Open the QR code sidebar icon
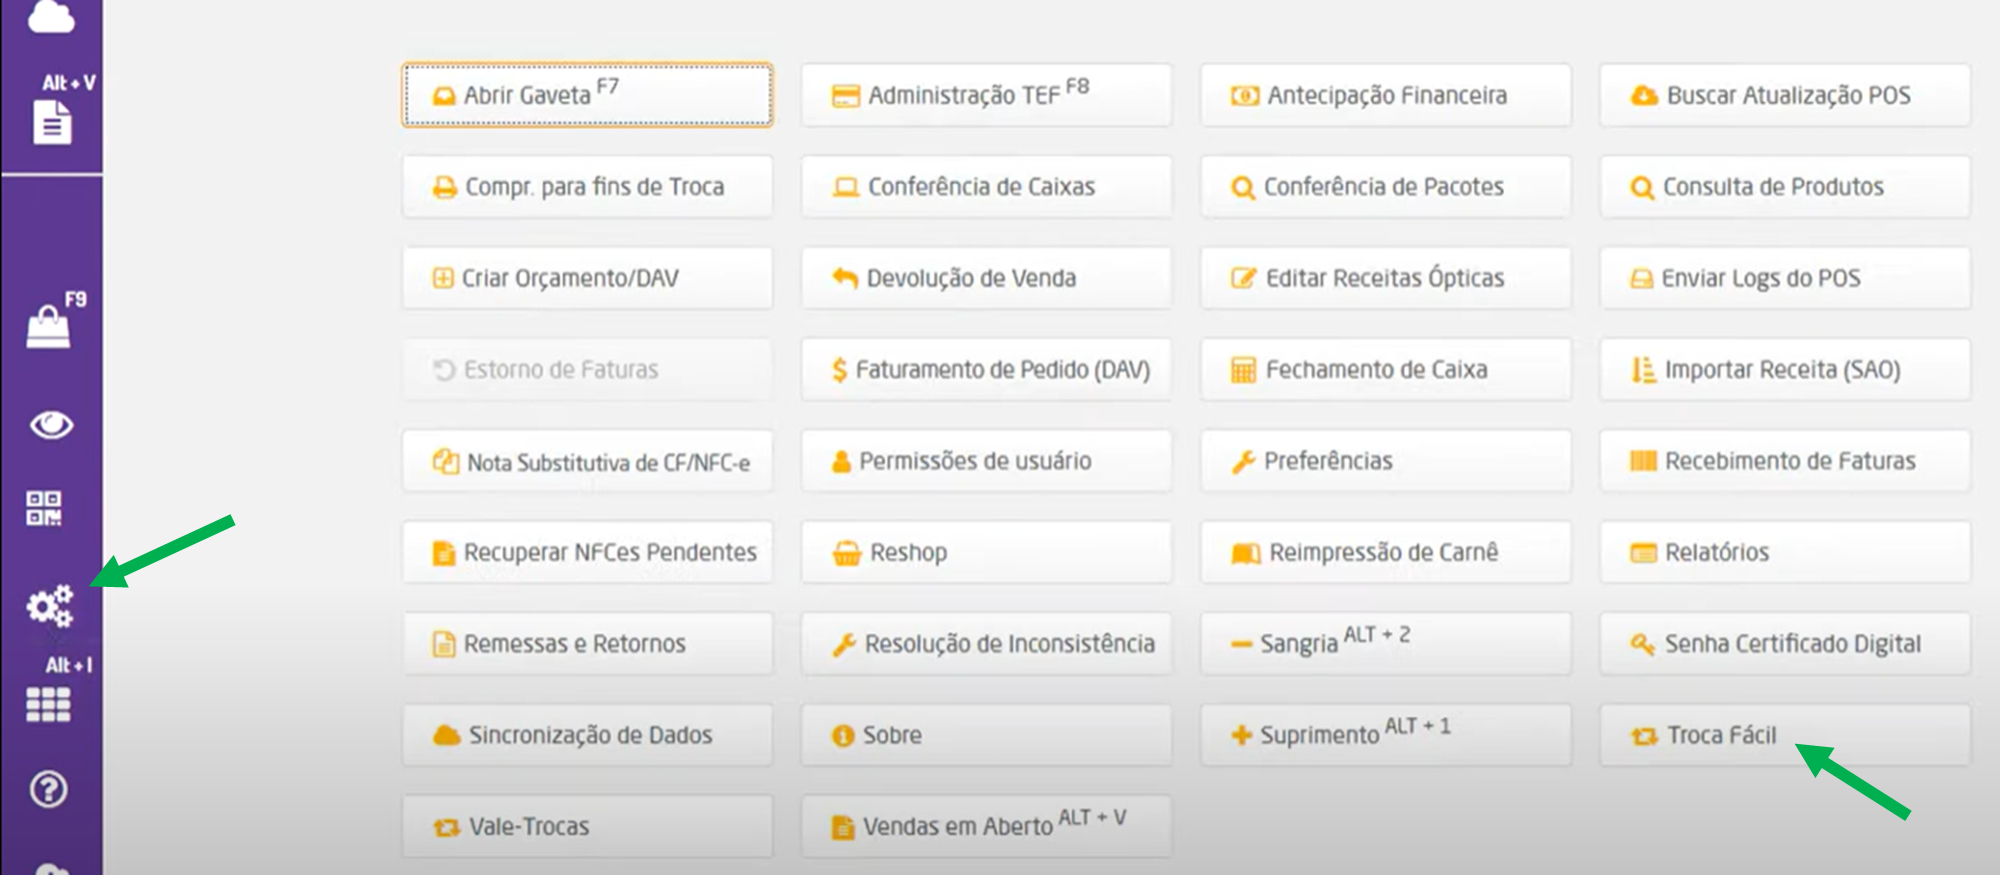The width and height of the screenshot is (2000, 875). (44, 508)
